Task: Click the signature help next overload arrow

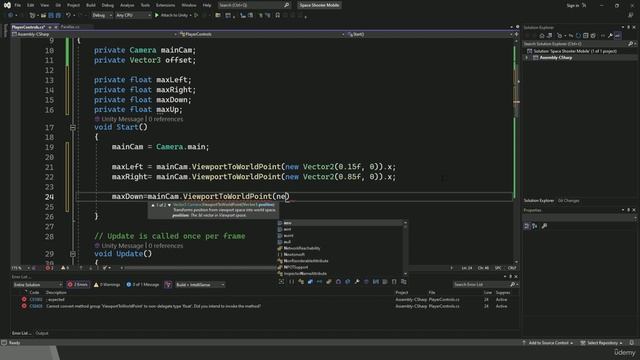Action: [169, 205]
